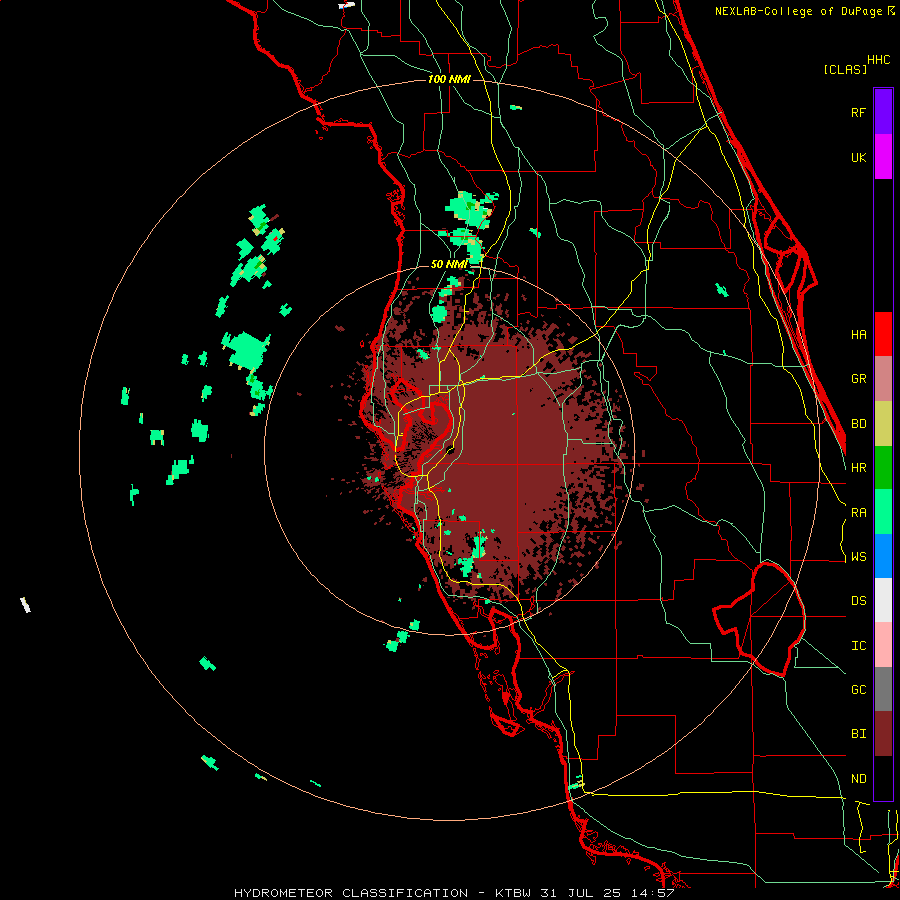Click the WS legend label

pos(858,557)
